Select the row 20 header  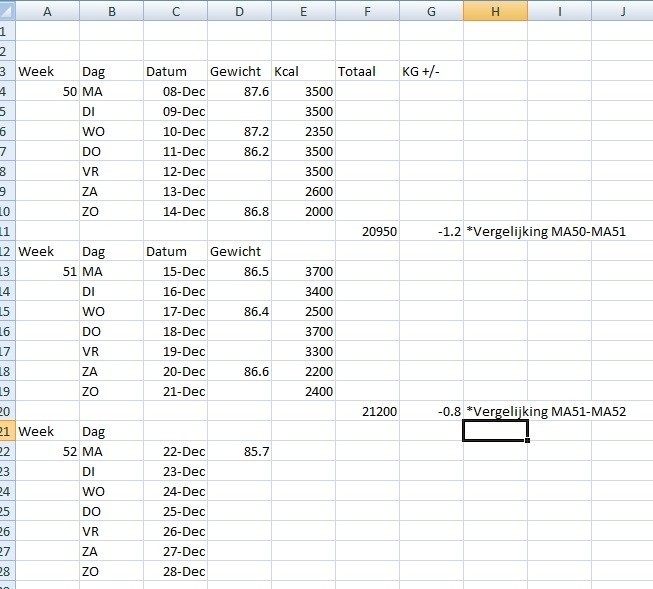[8, 411]
